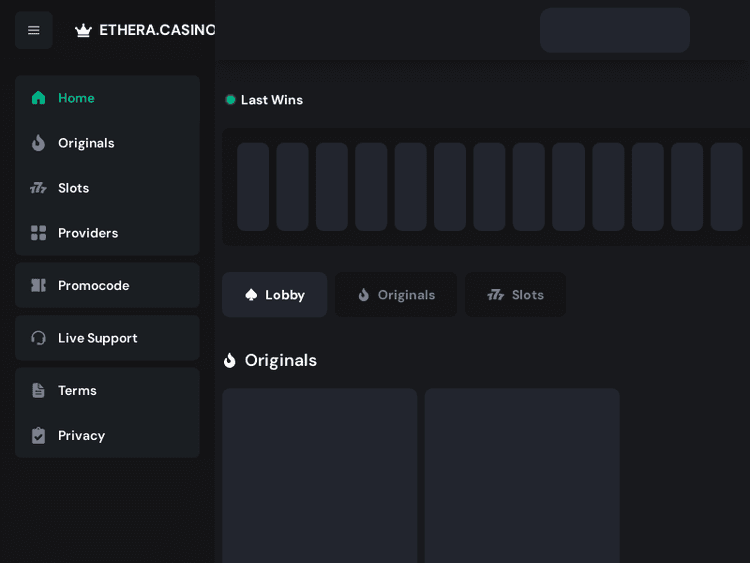This screenshot has width=750, height=563.
Task: Click the Last Wins heading
Action: pyautogui.click(x=272, y=99)
